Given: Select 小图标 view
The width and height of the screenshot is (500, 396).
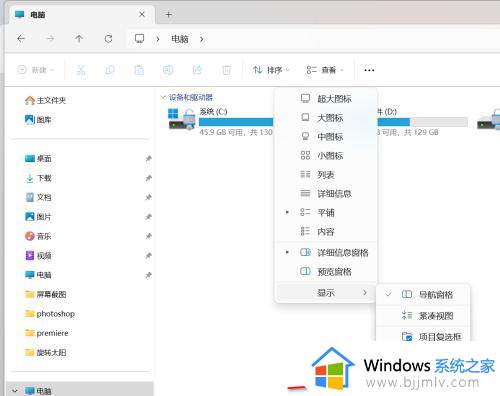Looking at the screenshot, I should [326, 156].
